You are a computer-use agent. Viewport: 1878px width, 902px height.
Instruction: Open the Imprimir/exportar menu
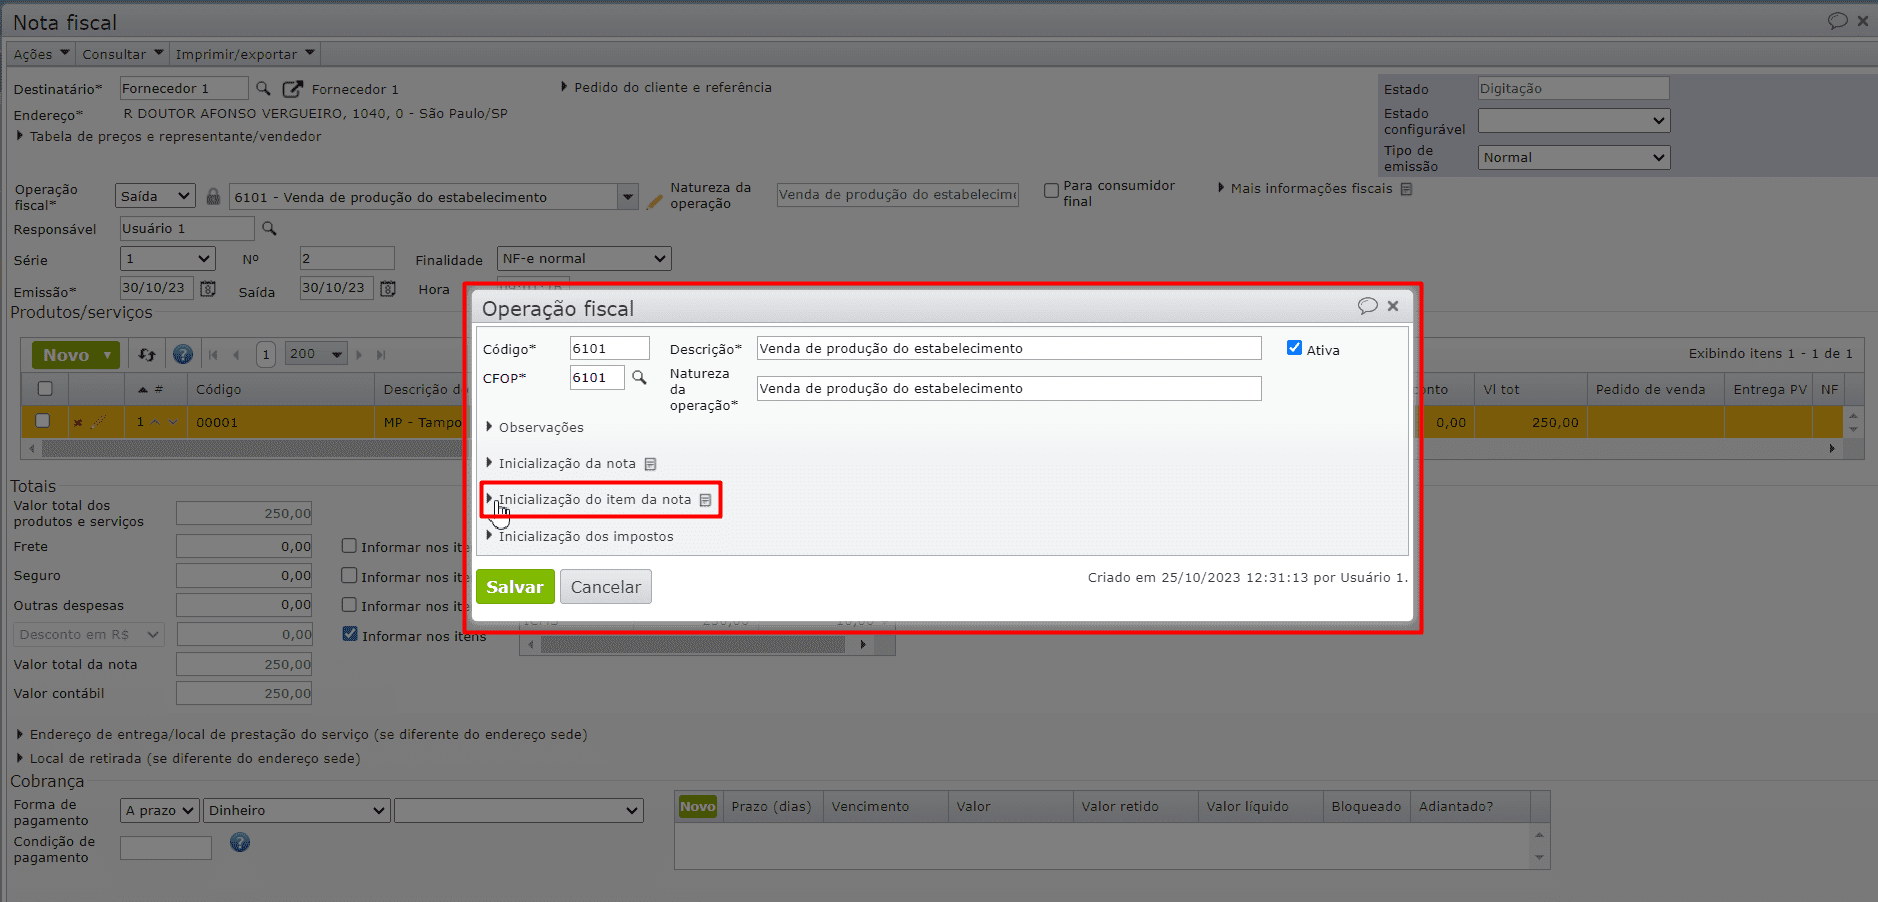coord(245,54)
